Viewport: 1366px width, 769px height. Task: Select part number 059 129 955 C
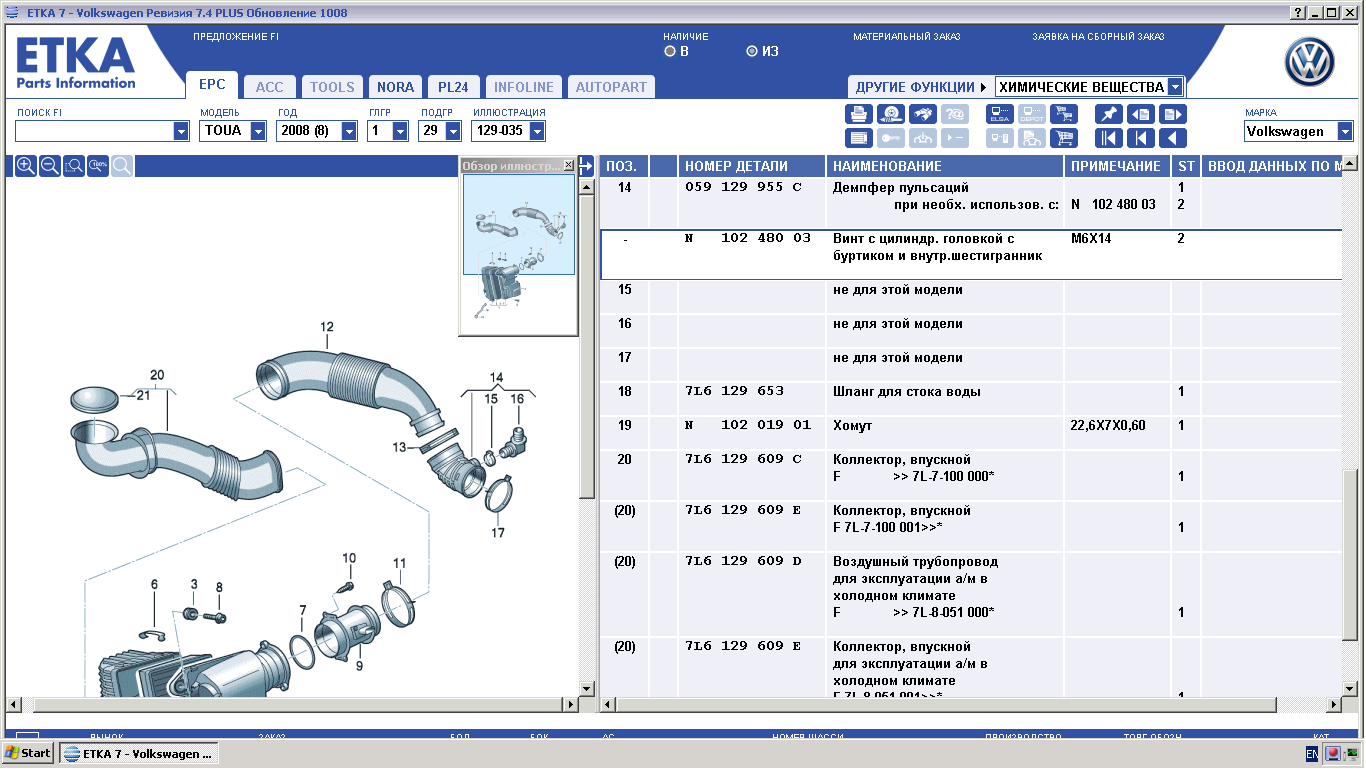[x=743, y=187]
